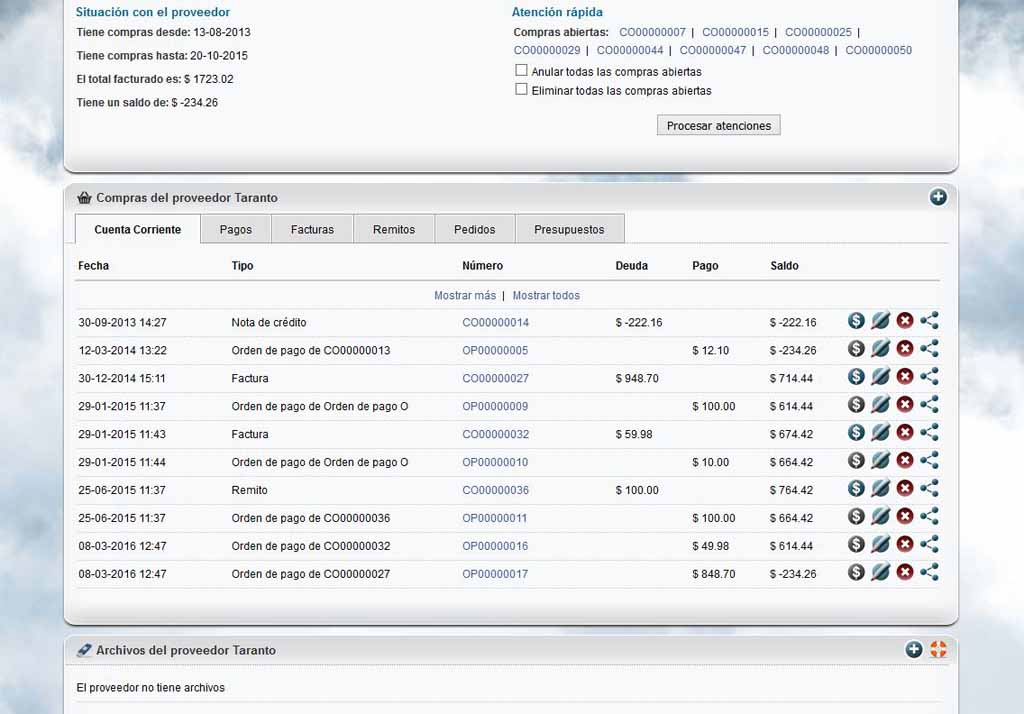Share the OP00000017 row
Image resolution: width=1024 pixels, height=714 pixels.
point(929,572)
